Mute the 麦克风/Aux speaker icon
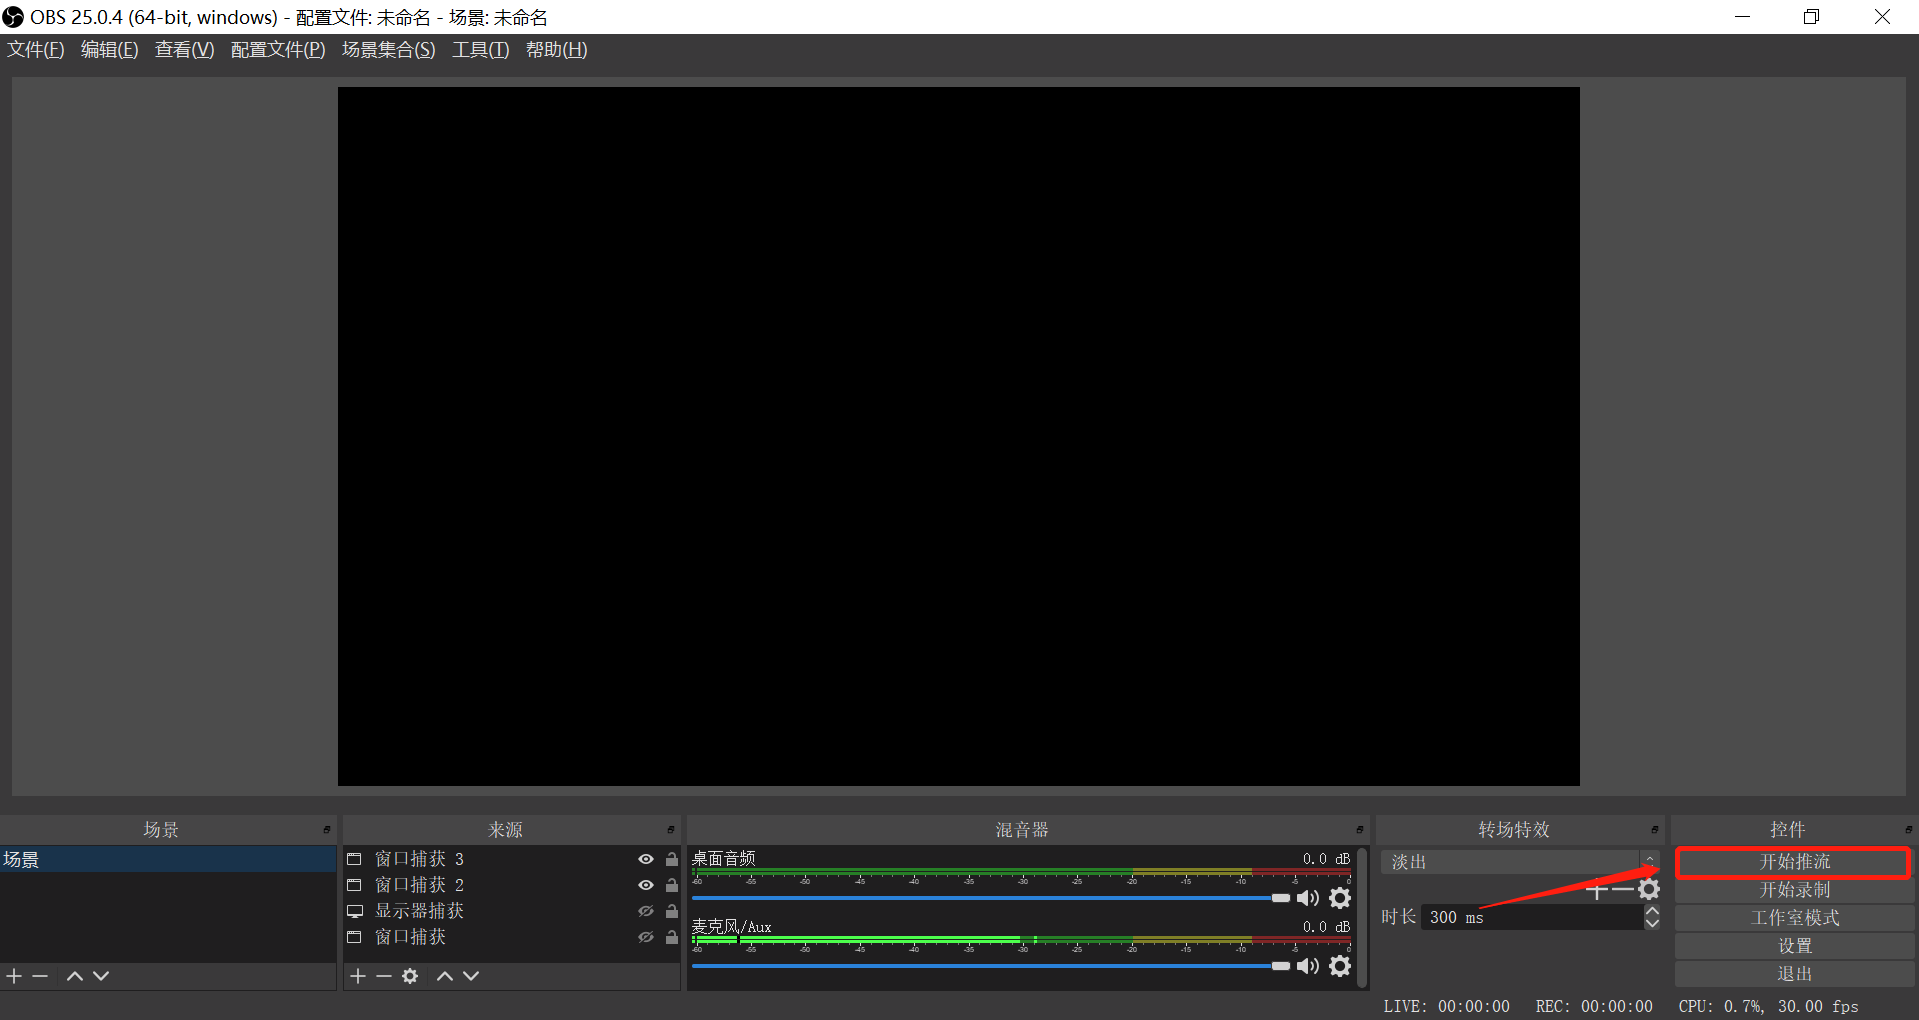Screen dimensions: 1919x1020 [x=1308, y=966]
